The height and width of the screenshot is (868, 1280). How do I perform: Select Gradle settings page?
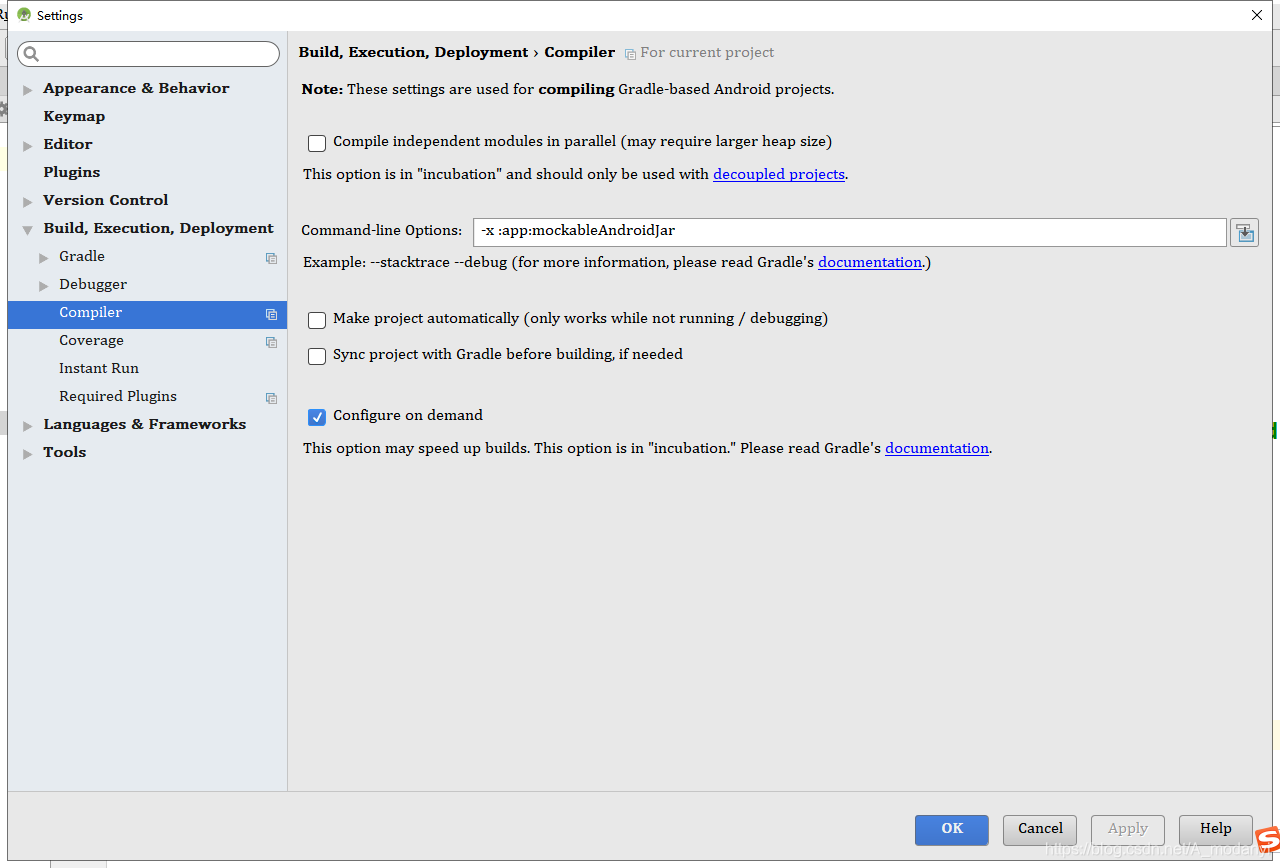coord(82,256)
